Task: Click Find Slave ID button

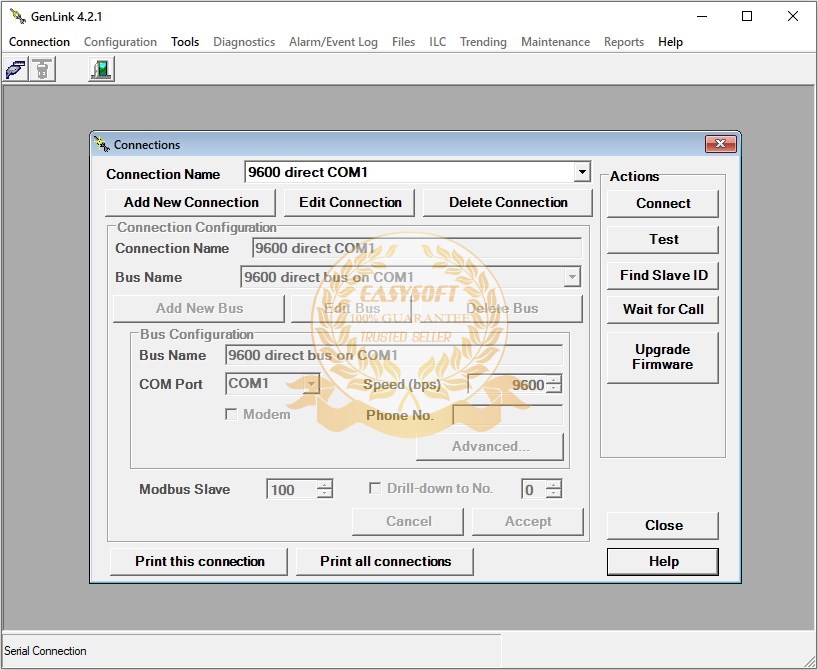Action: (x=663, y=276)
